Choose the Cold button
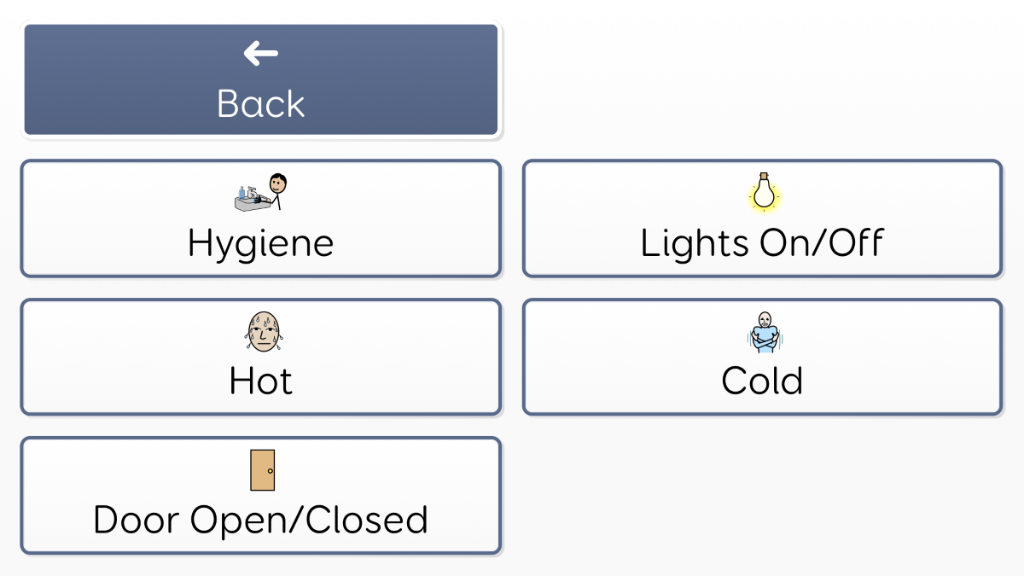1024x576 pixels. [x=762, y=357]
